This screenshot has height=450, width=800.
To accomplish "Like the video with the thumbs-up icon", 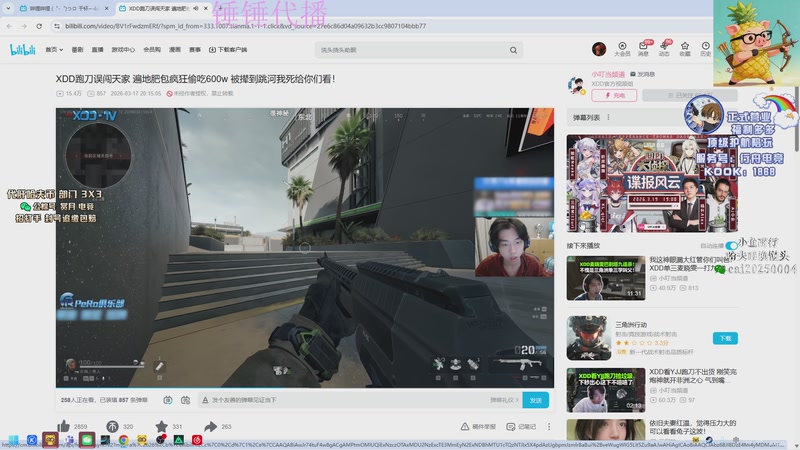I will click(63, 426).
